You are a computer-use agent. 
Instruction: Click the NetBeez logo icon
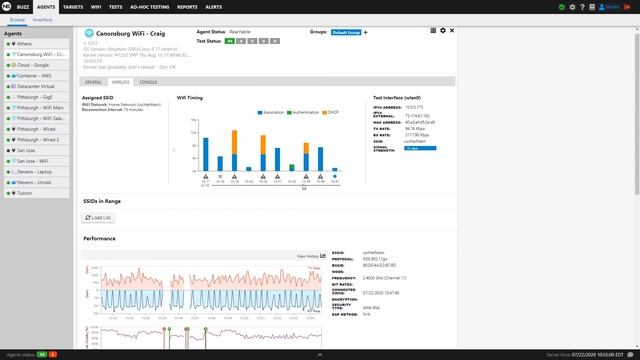(7, 7)
